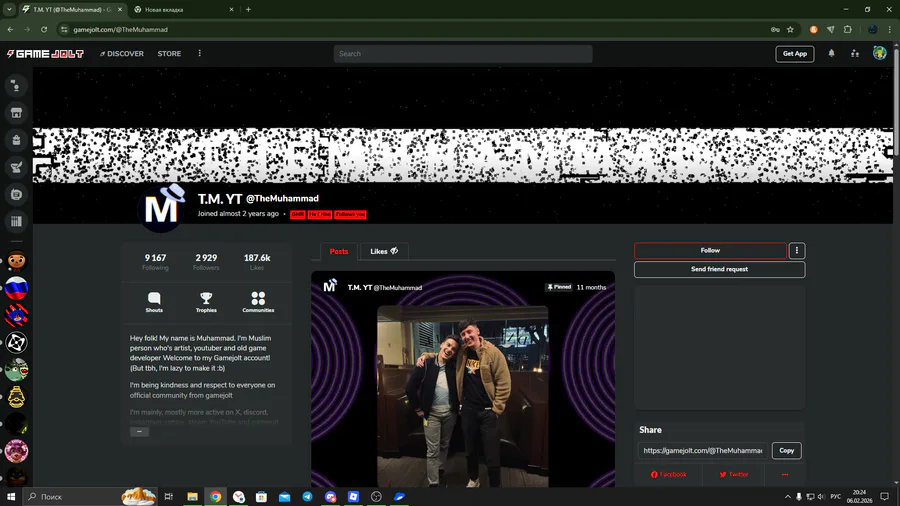Bookmark this page with the star icon

(790, 29)
